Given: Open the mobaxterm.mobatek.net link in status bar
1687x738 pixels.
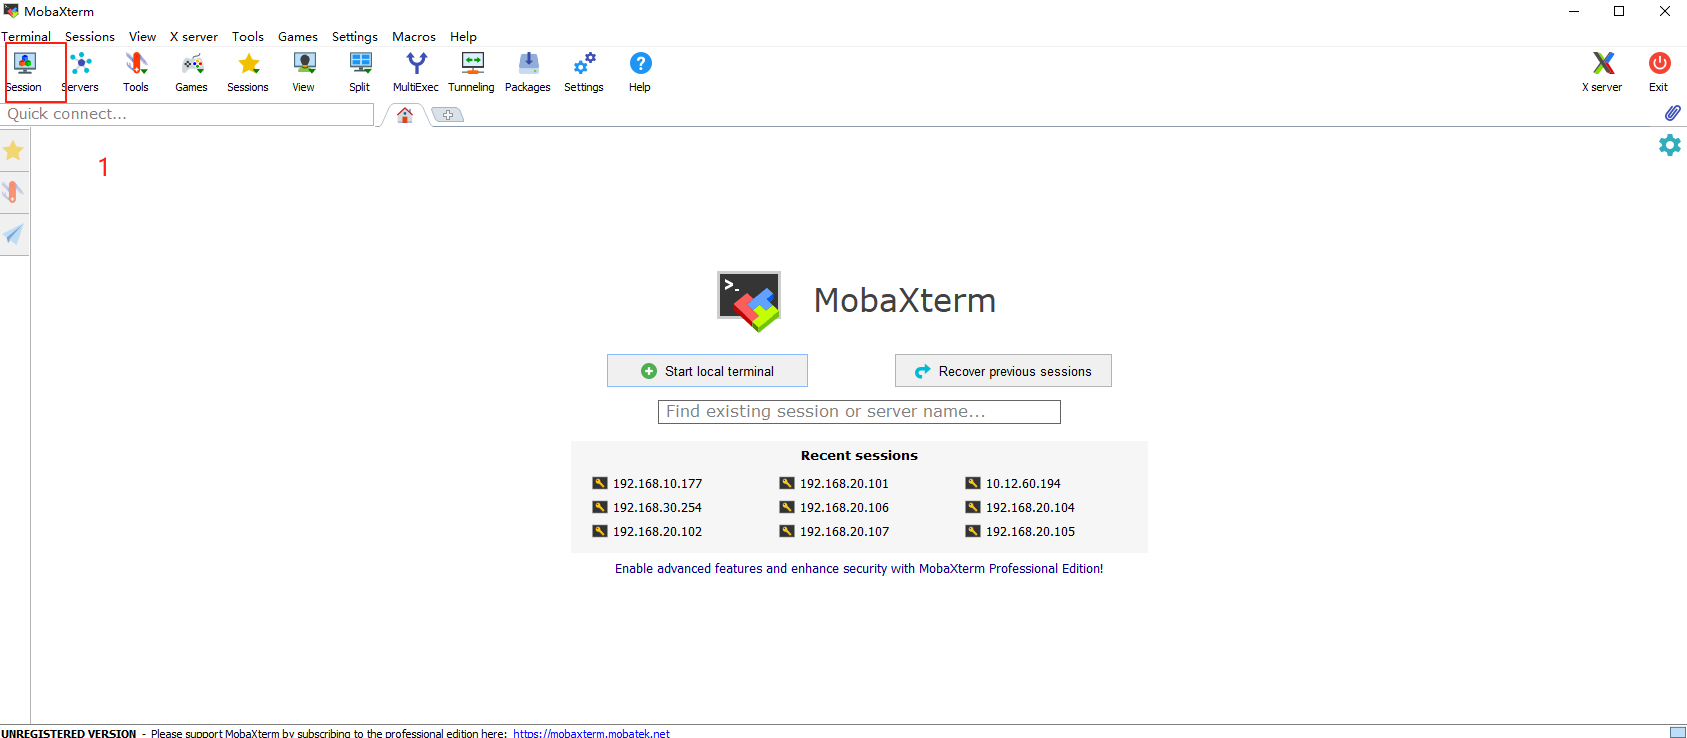Looking at the screenshot, I should (x=591, y=733).
